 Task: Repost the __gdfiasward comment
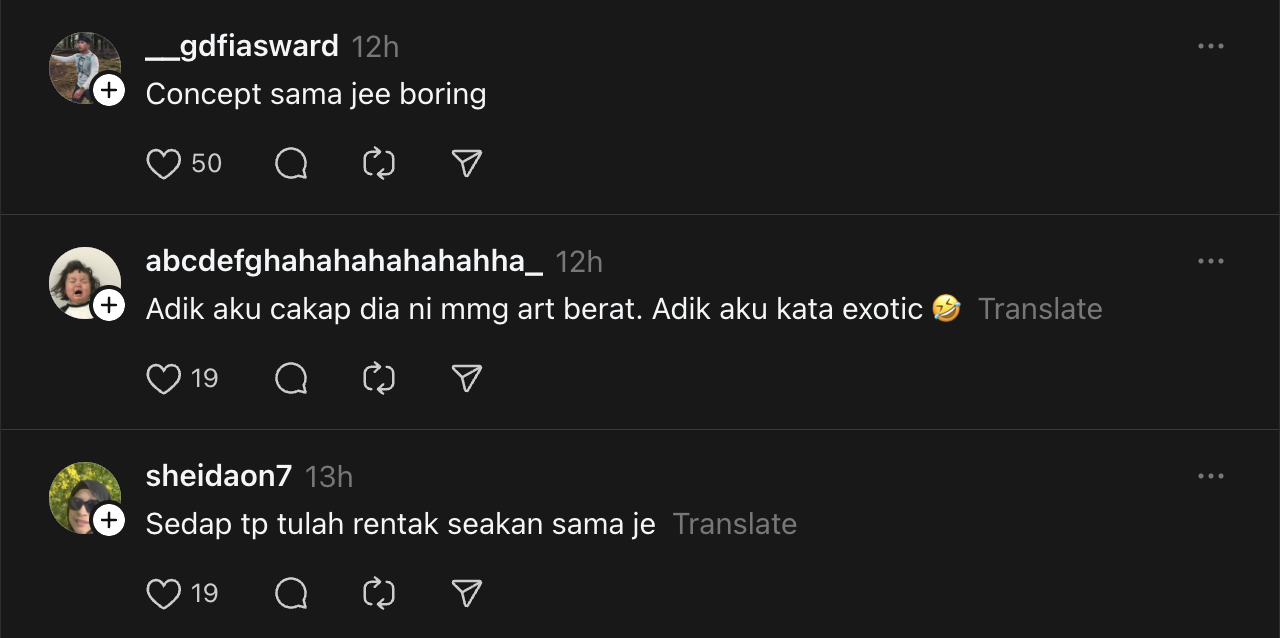tap(379, 164)
